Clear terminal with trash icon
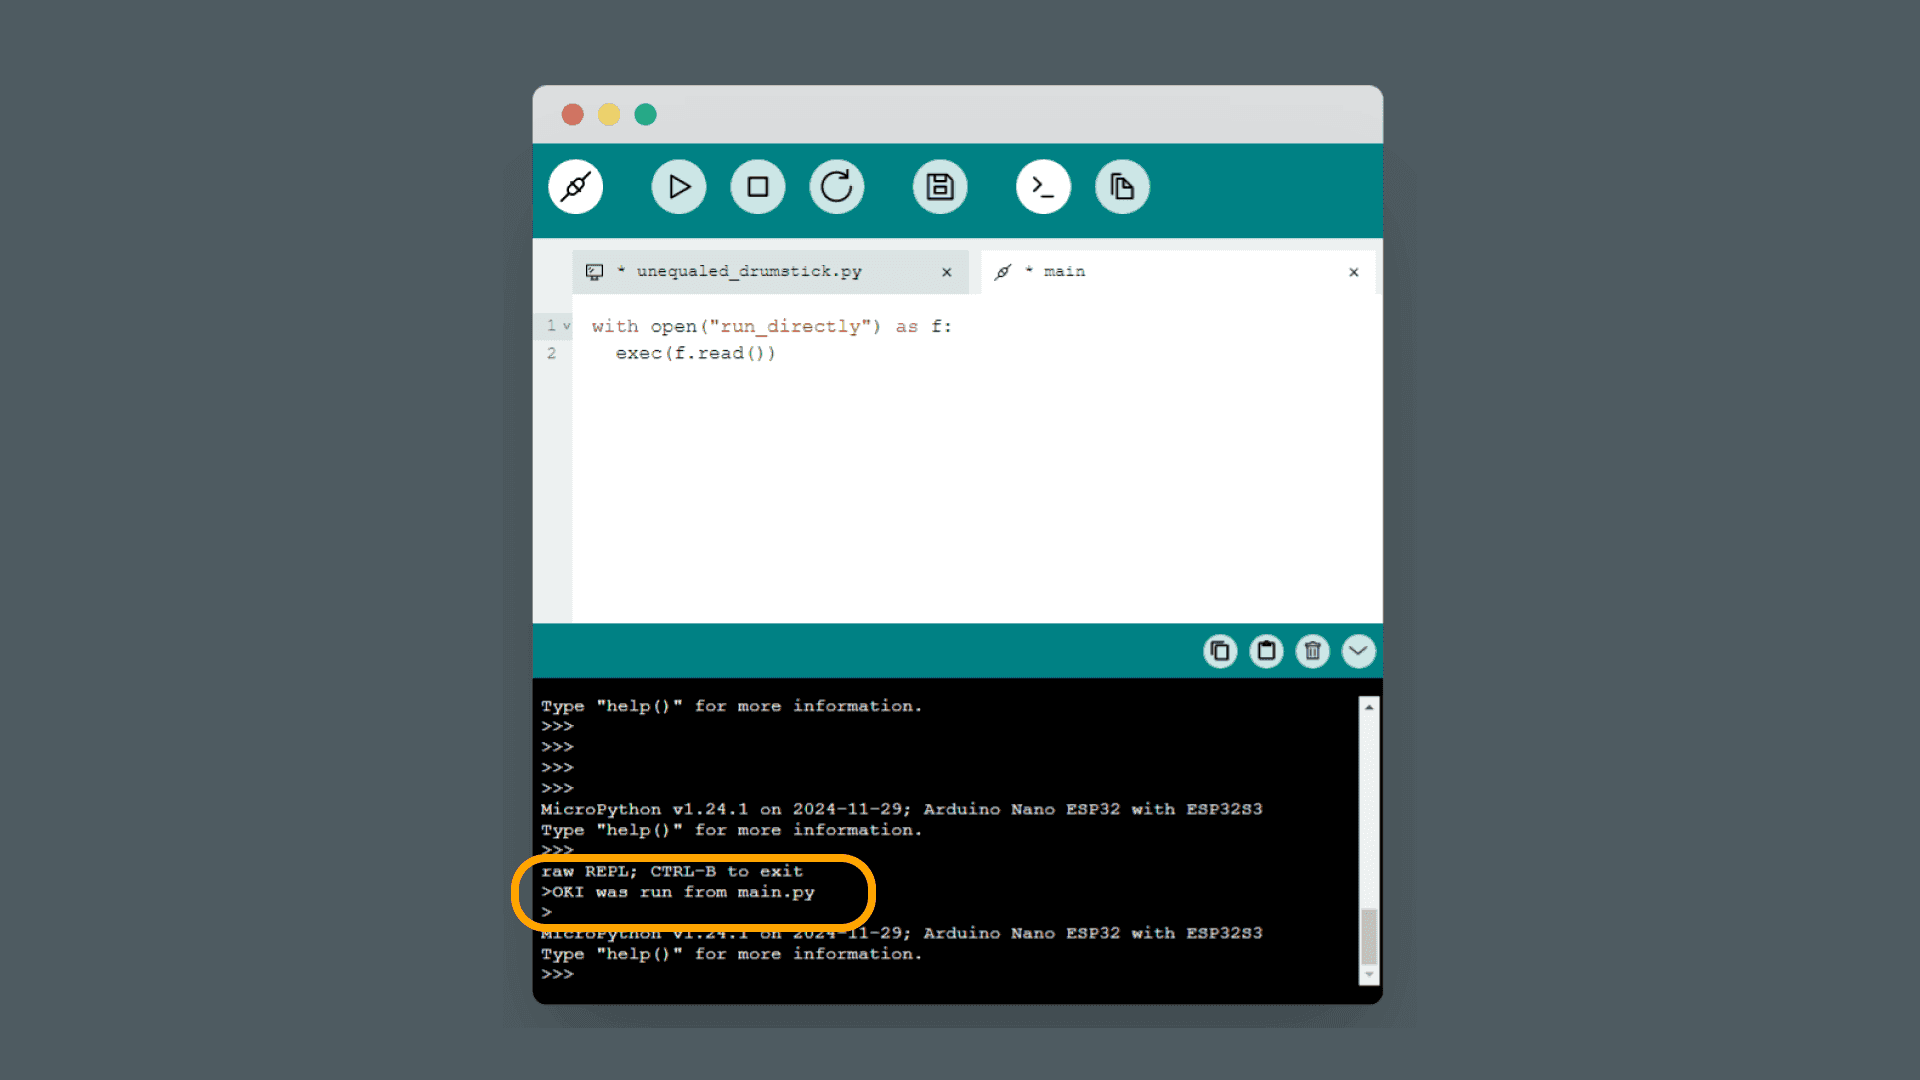 coord(1312,652)
